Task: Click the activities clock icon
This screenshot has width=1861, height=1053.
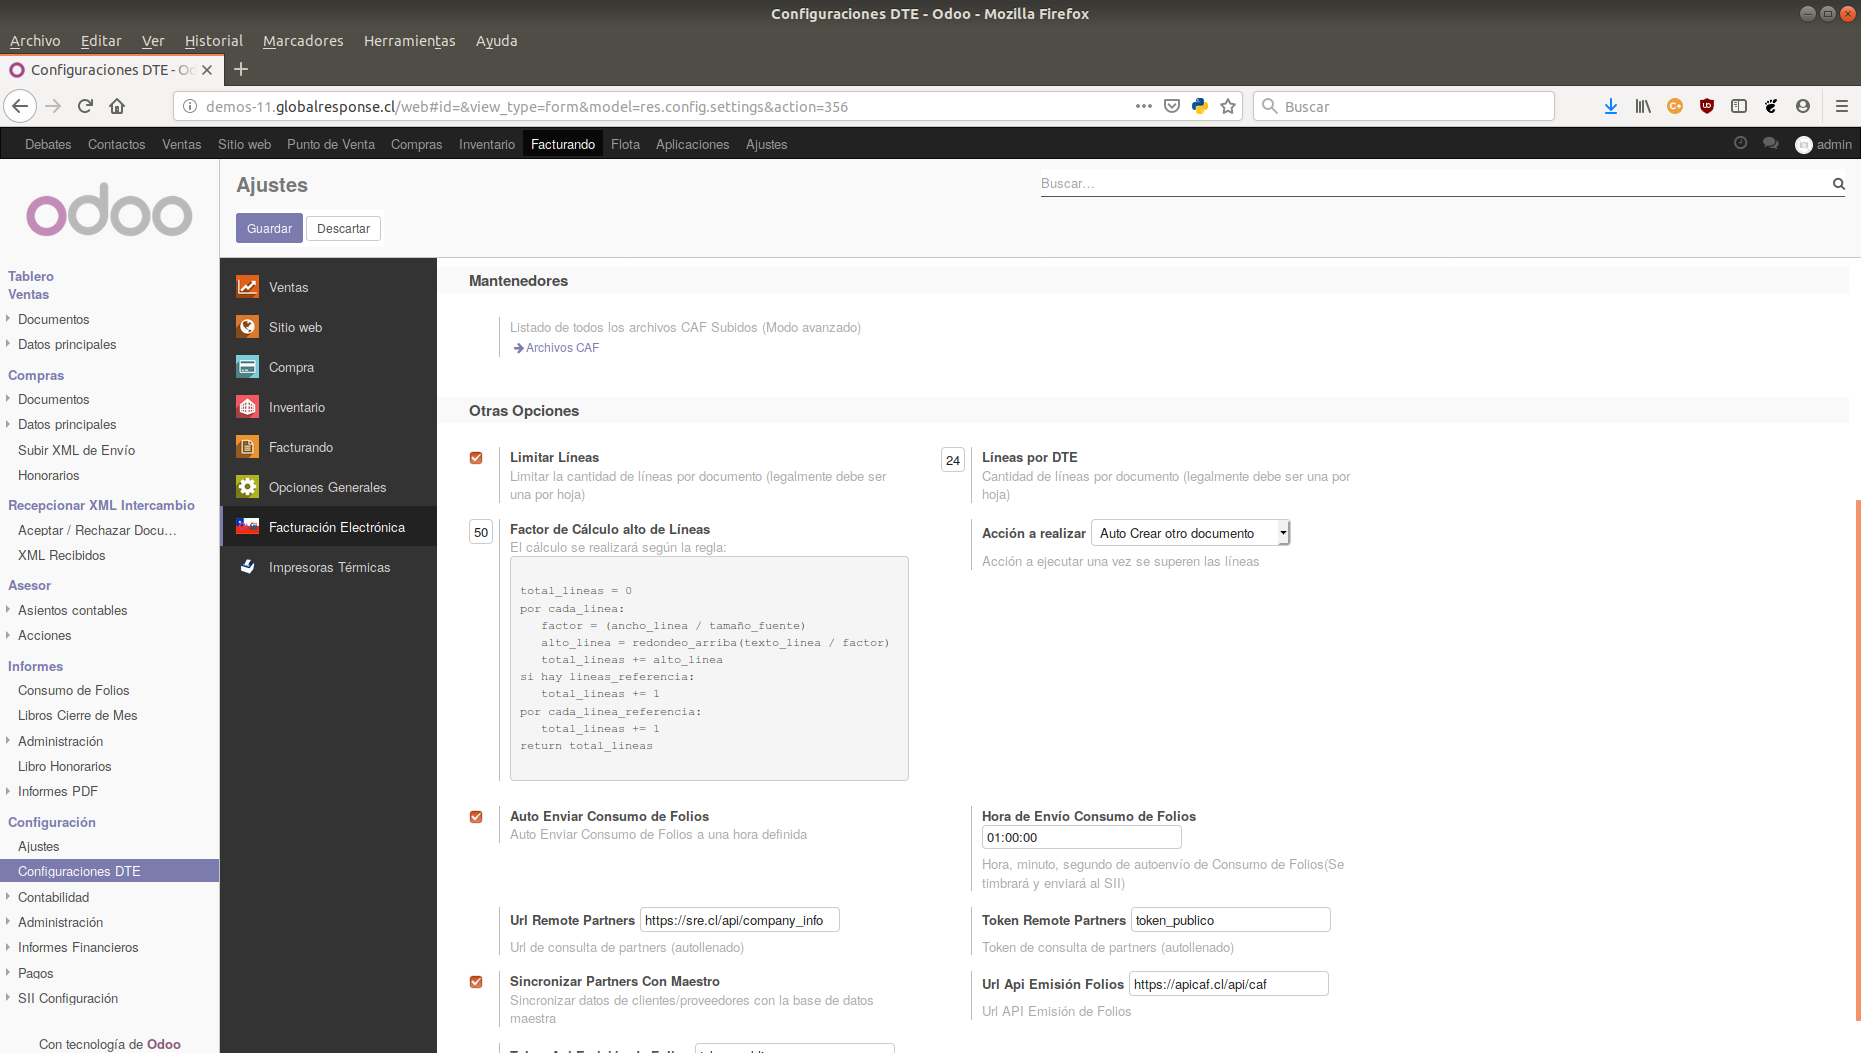Action: coord(1741,144)
